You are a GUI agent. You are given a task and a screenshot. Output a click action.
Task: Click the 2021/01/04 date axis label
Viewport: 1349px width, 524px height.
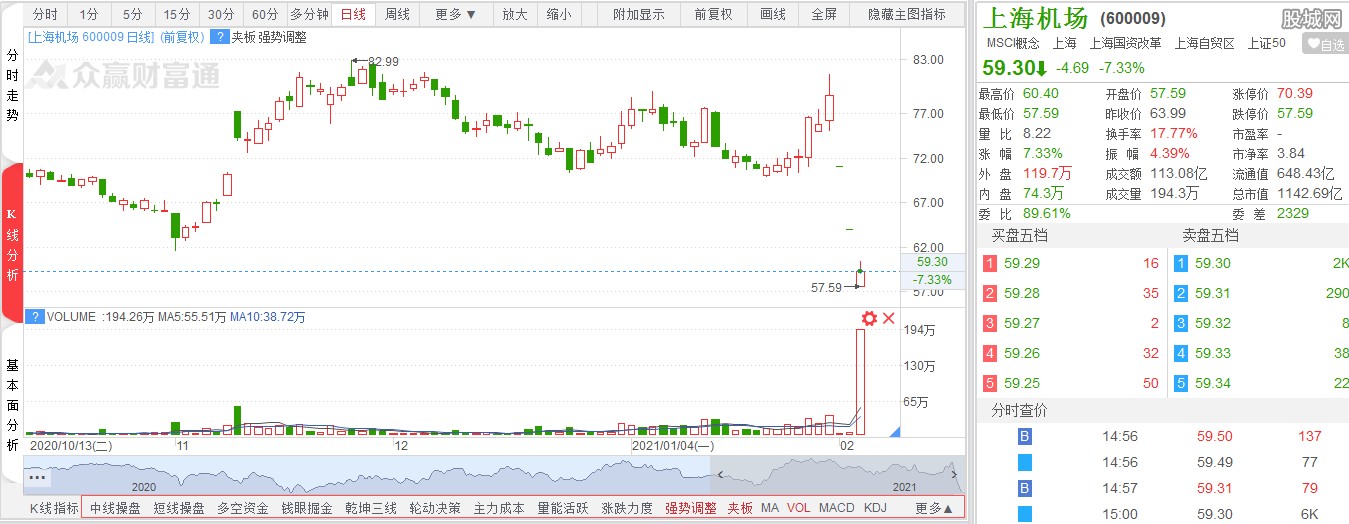(x=674, y=444)
